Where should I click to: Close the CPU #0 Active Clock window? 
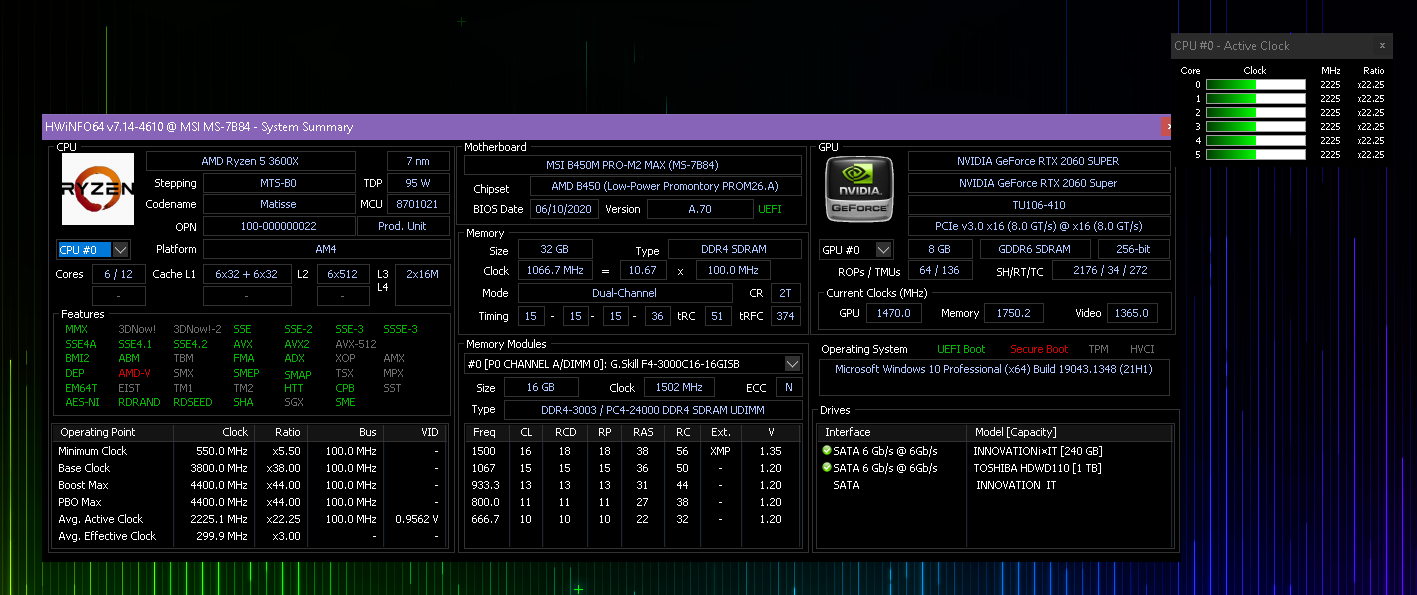click(1382, 45)
